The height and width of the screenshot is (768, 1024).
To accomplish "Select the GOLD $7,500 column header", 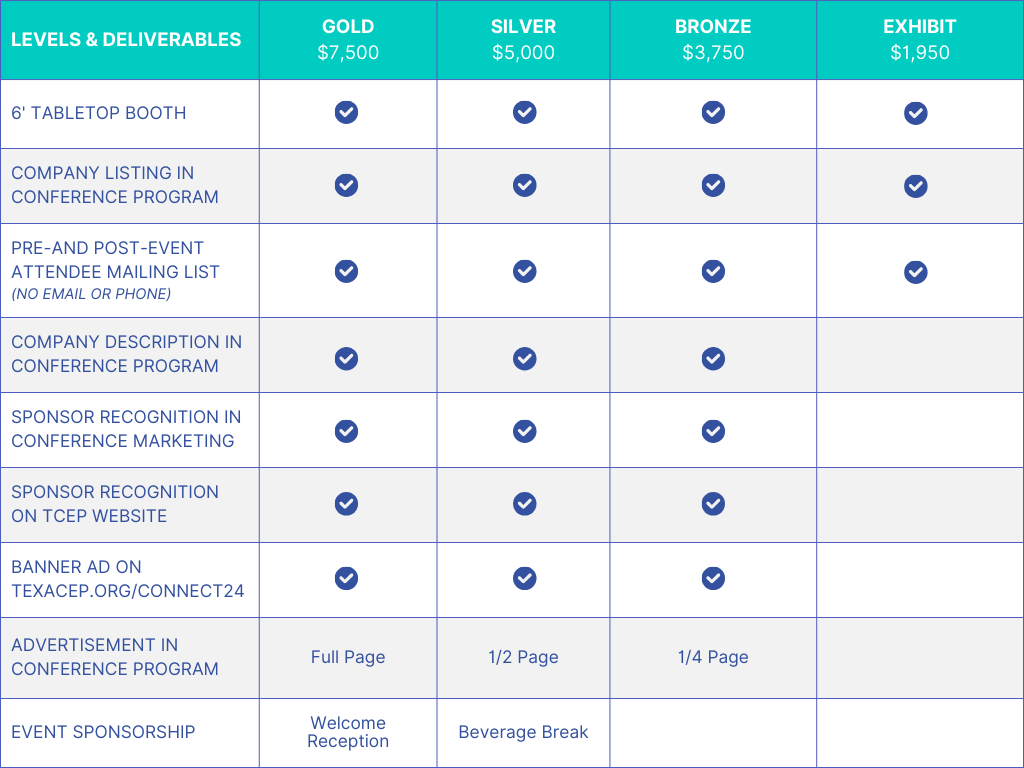I will pos(348,40).
